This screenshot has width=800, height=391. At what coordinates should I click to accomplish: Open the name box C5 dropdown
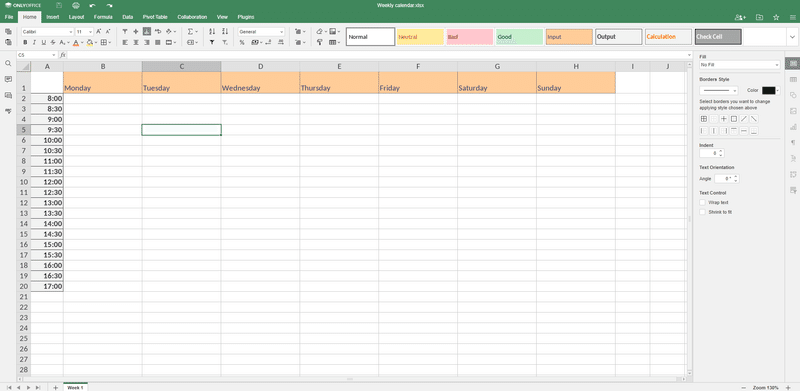54,55
